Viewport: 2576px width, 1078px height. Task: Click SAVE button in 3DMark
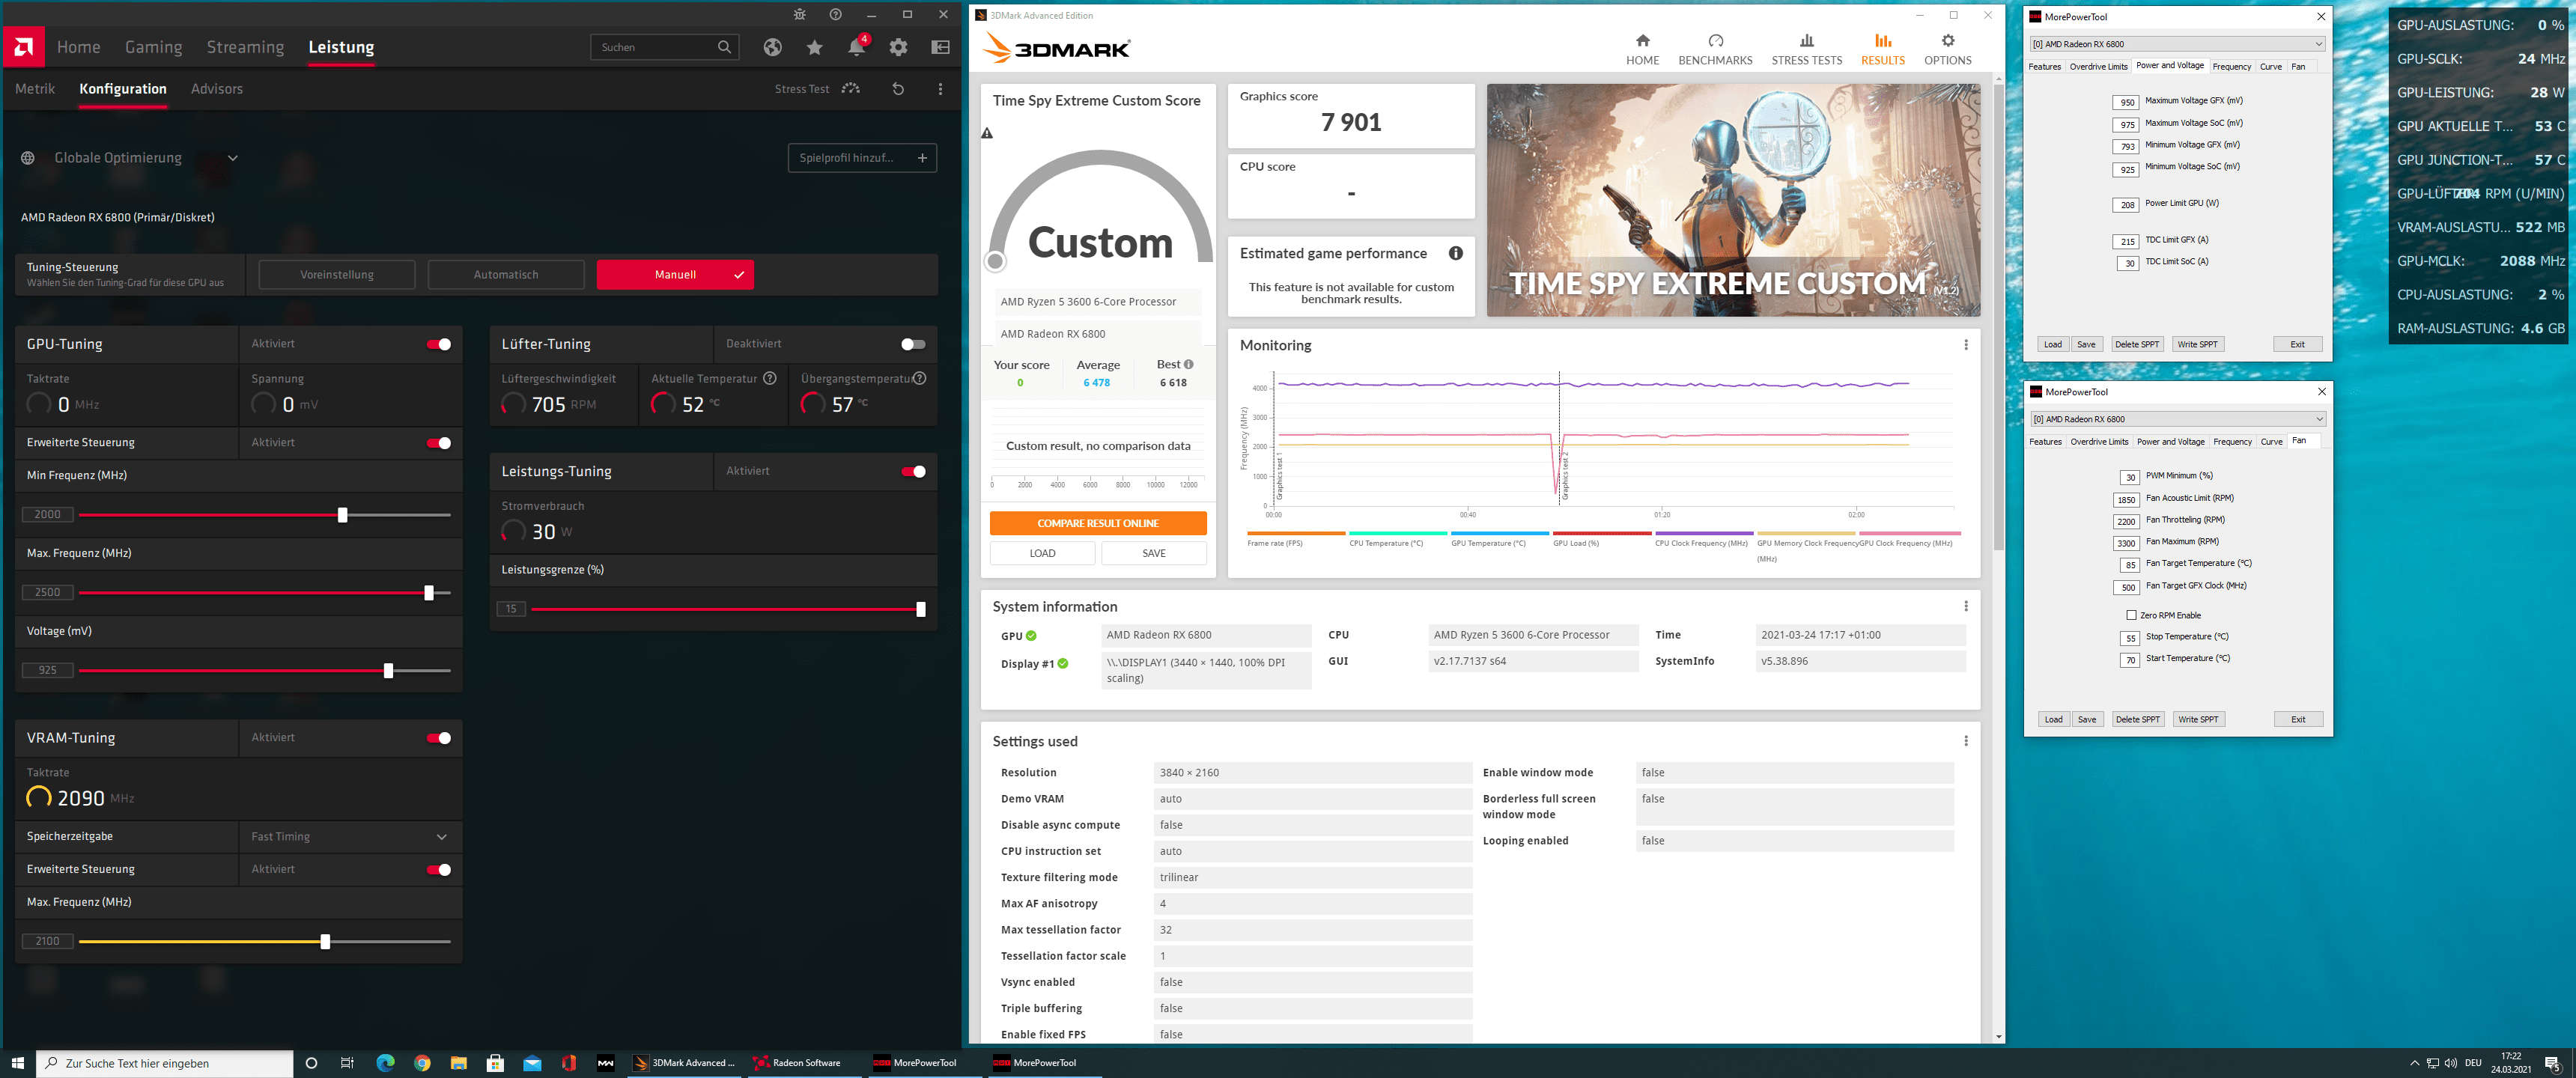coord(1154,553)
